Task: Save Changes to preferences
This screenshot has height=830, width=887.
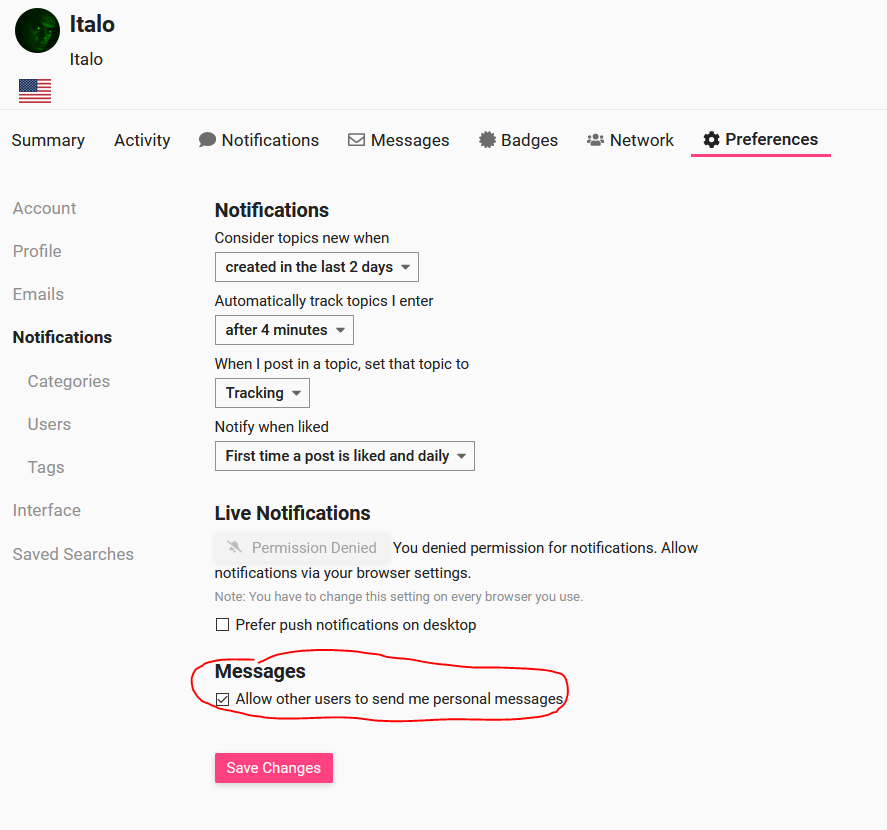Action: (274, 768)
